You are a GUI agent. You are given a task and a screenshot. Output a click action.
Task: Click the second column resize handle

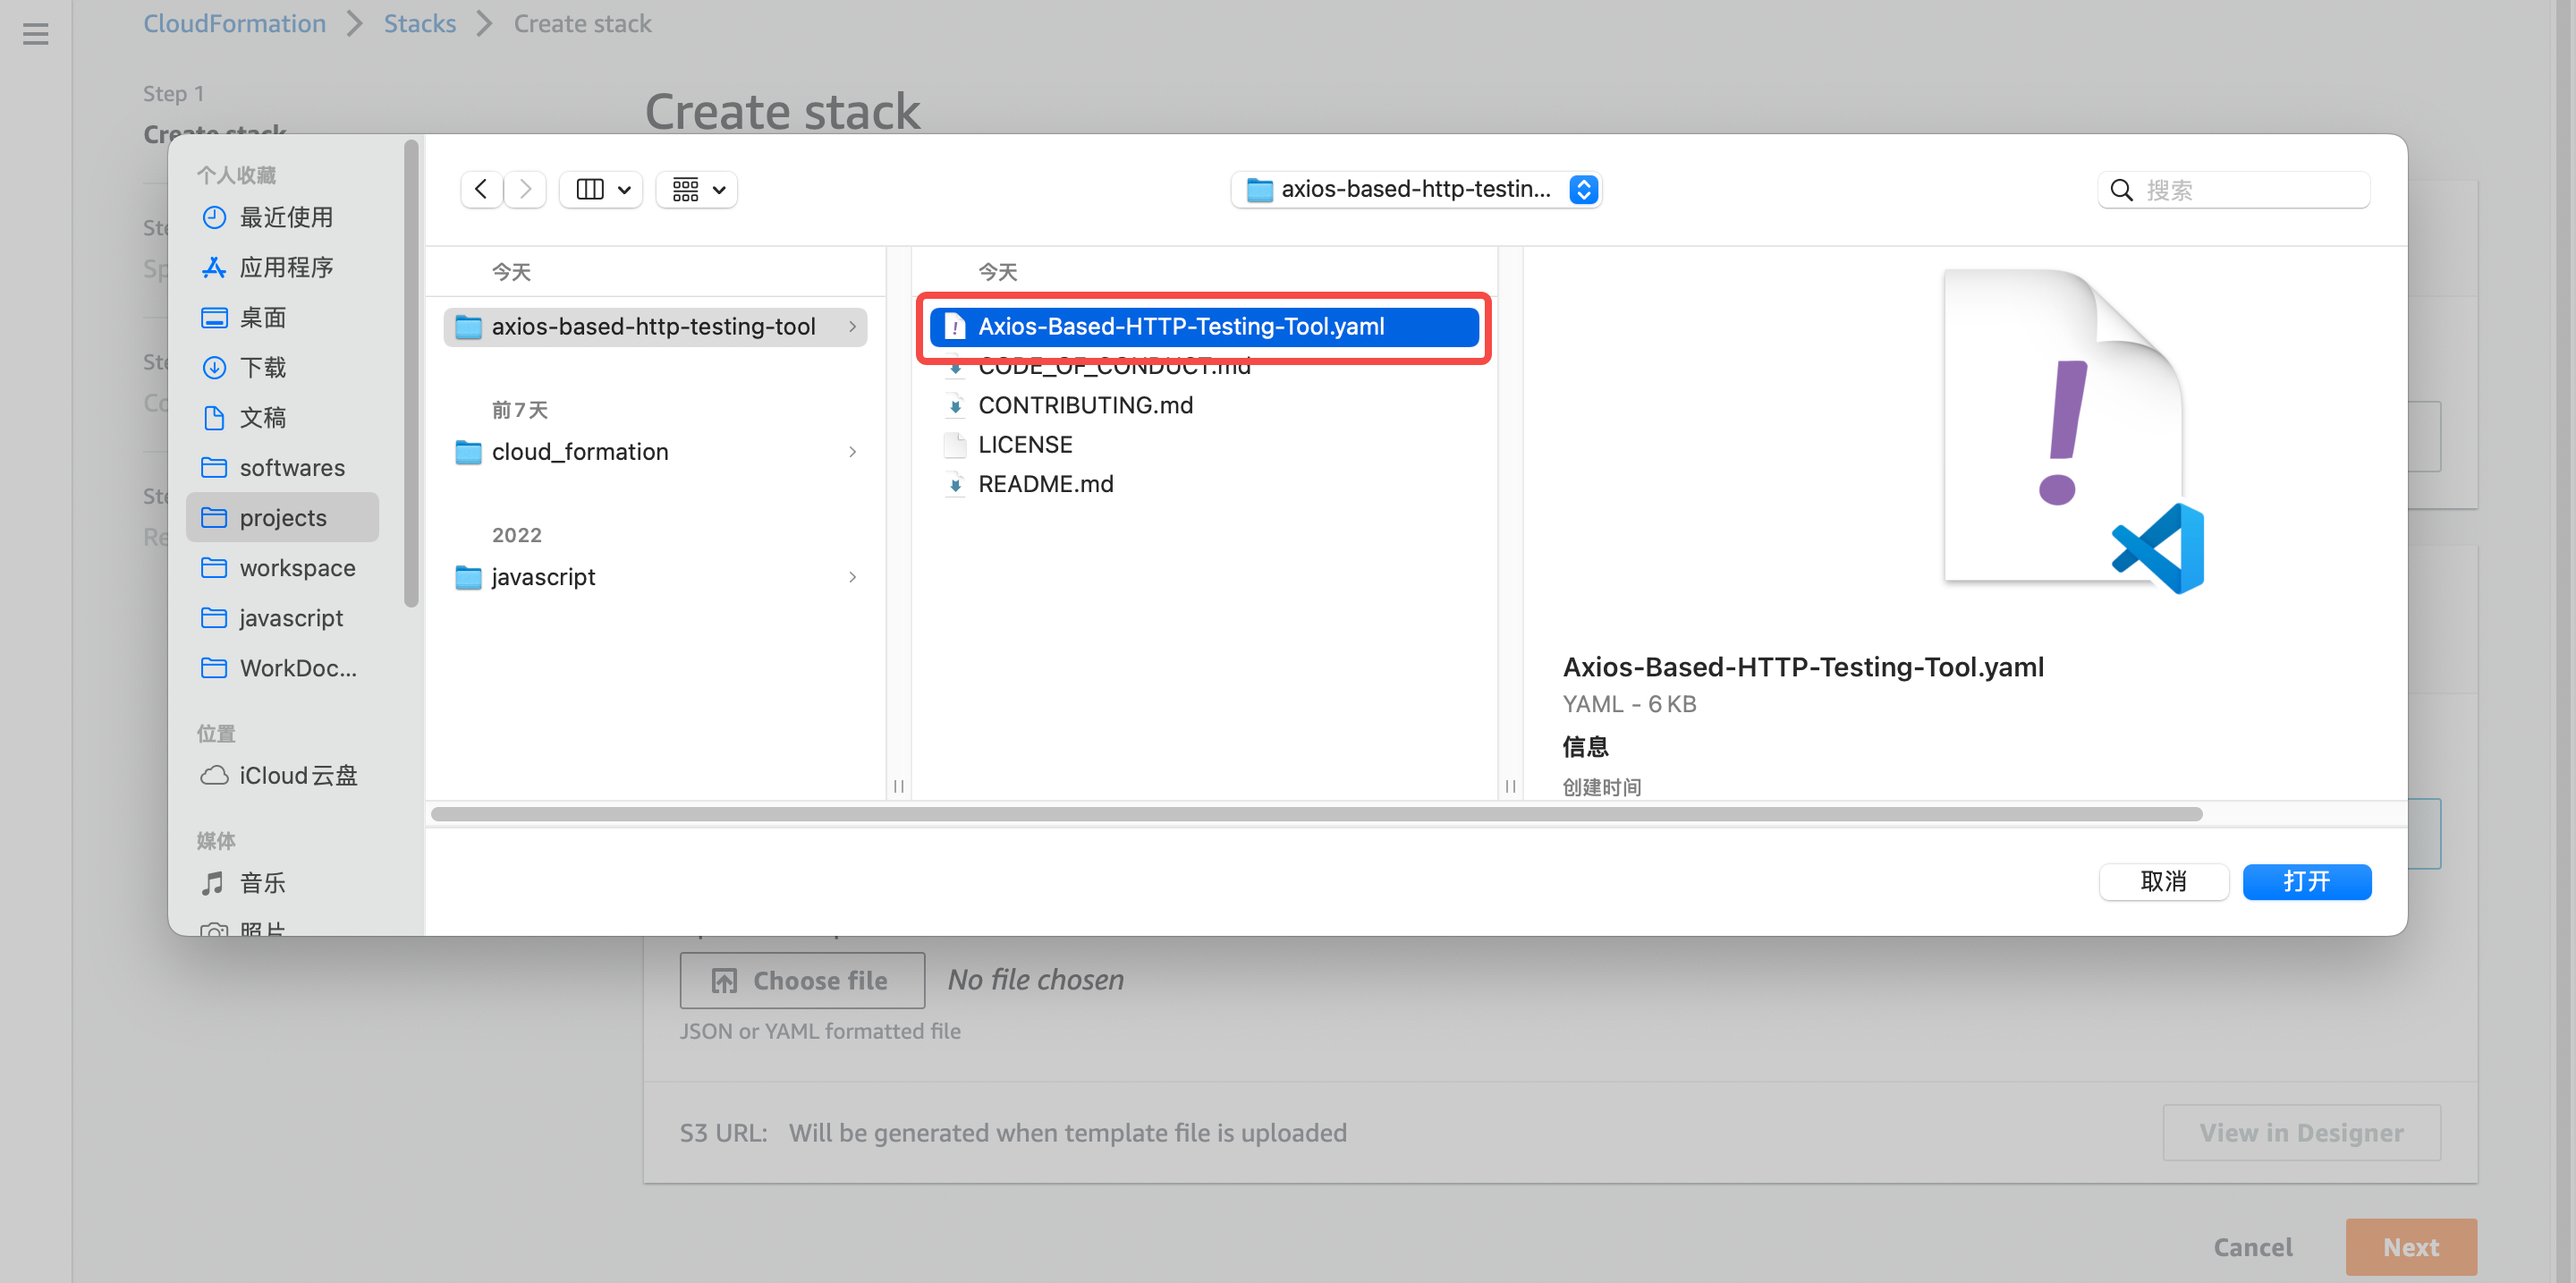1510,786
